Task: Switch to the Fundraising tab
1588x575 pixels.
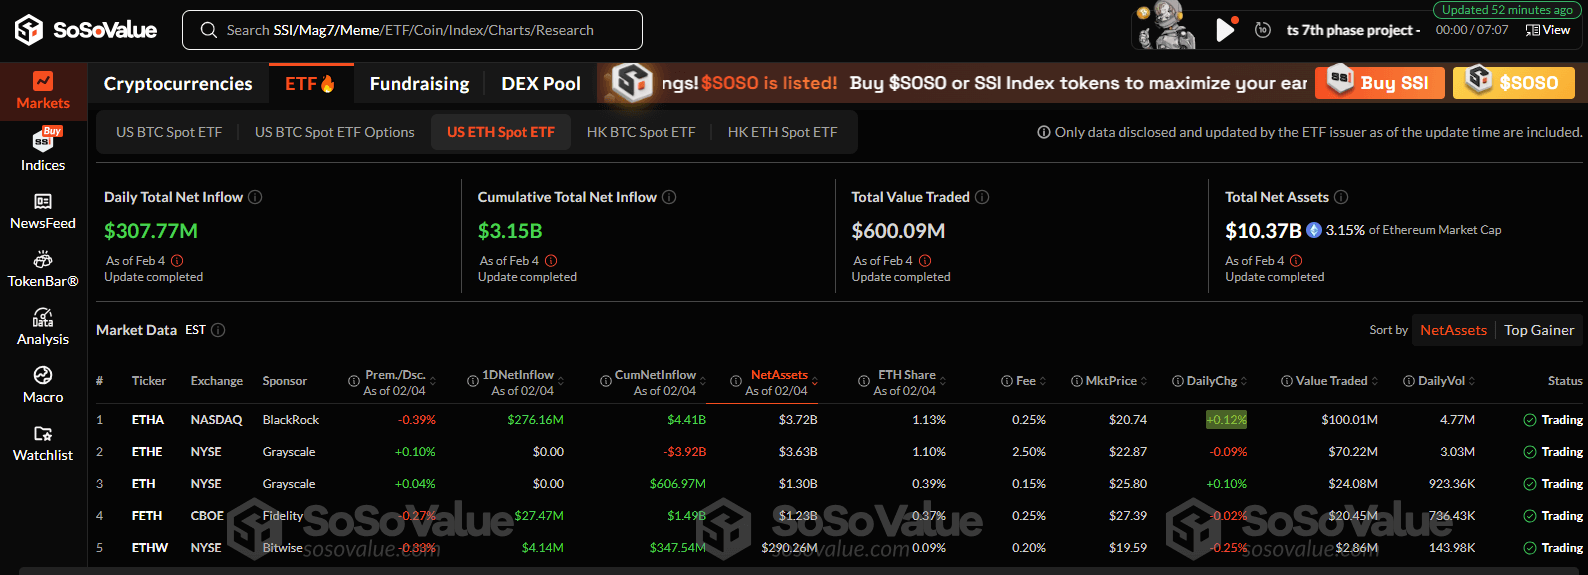Action: [419, 84]
